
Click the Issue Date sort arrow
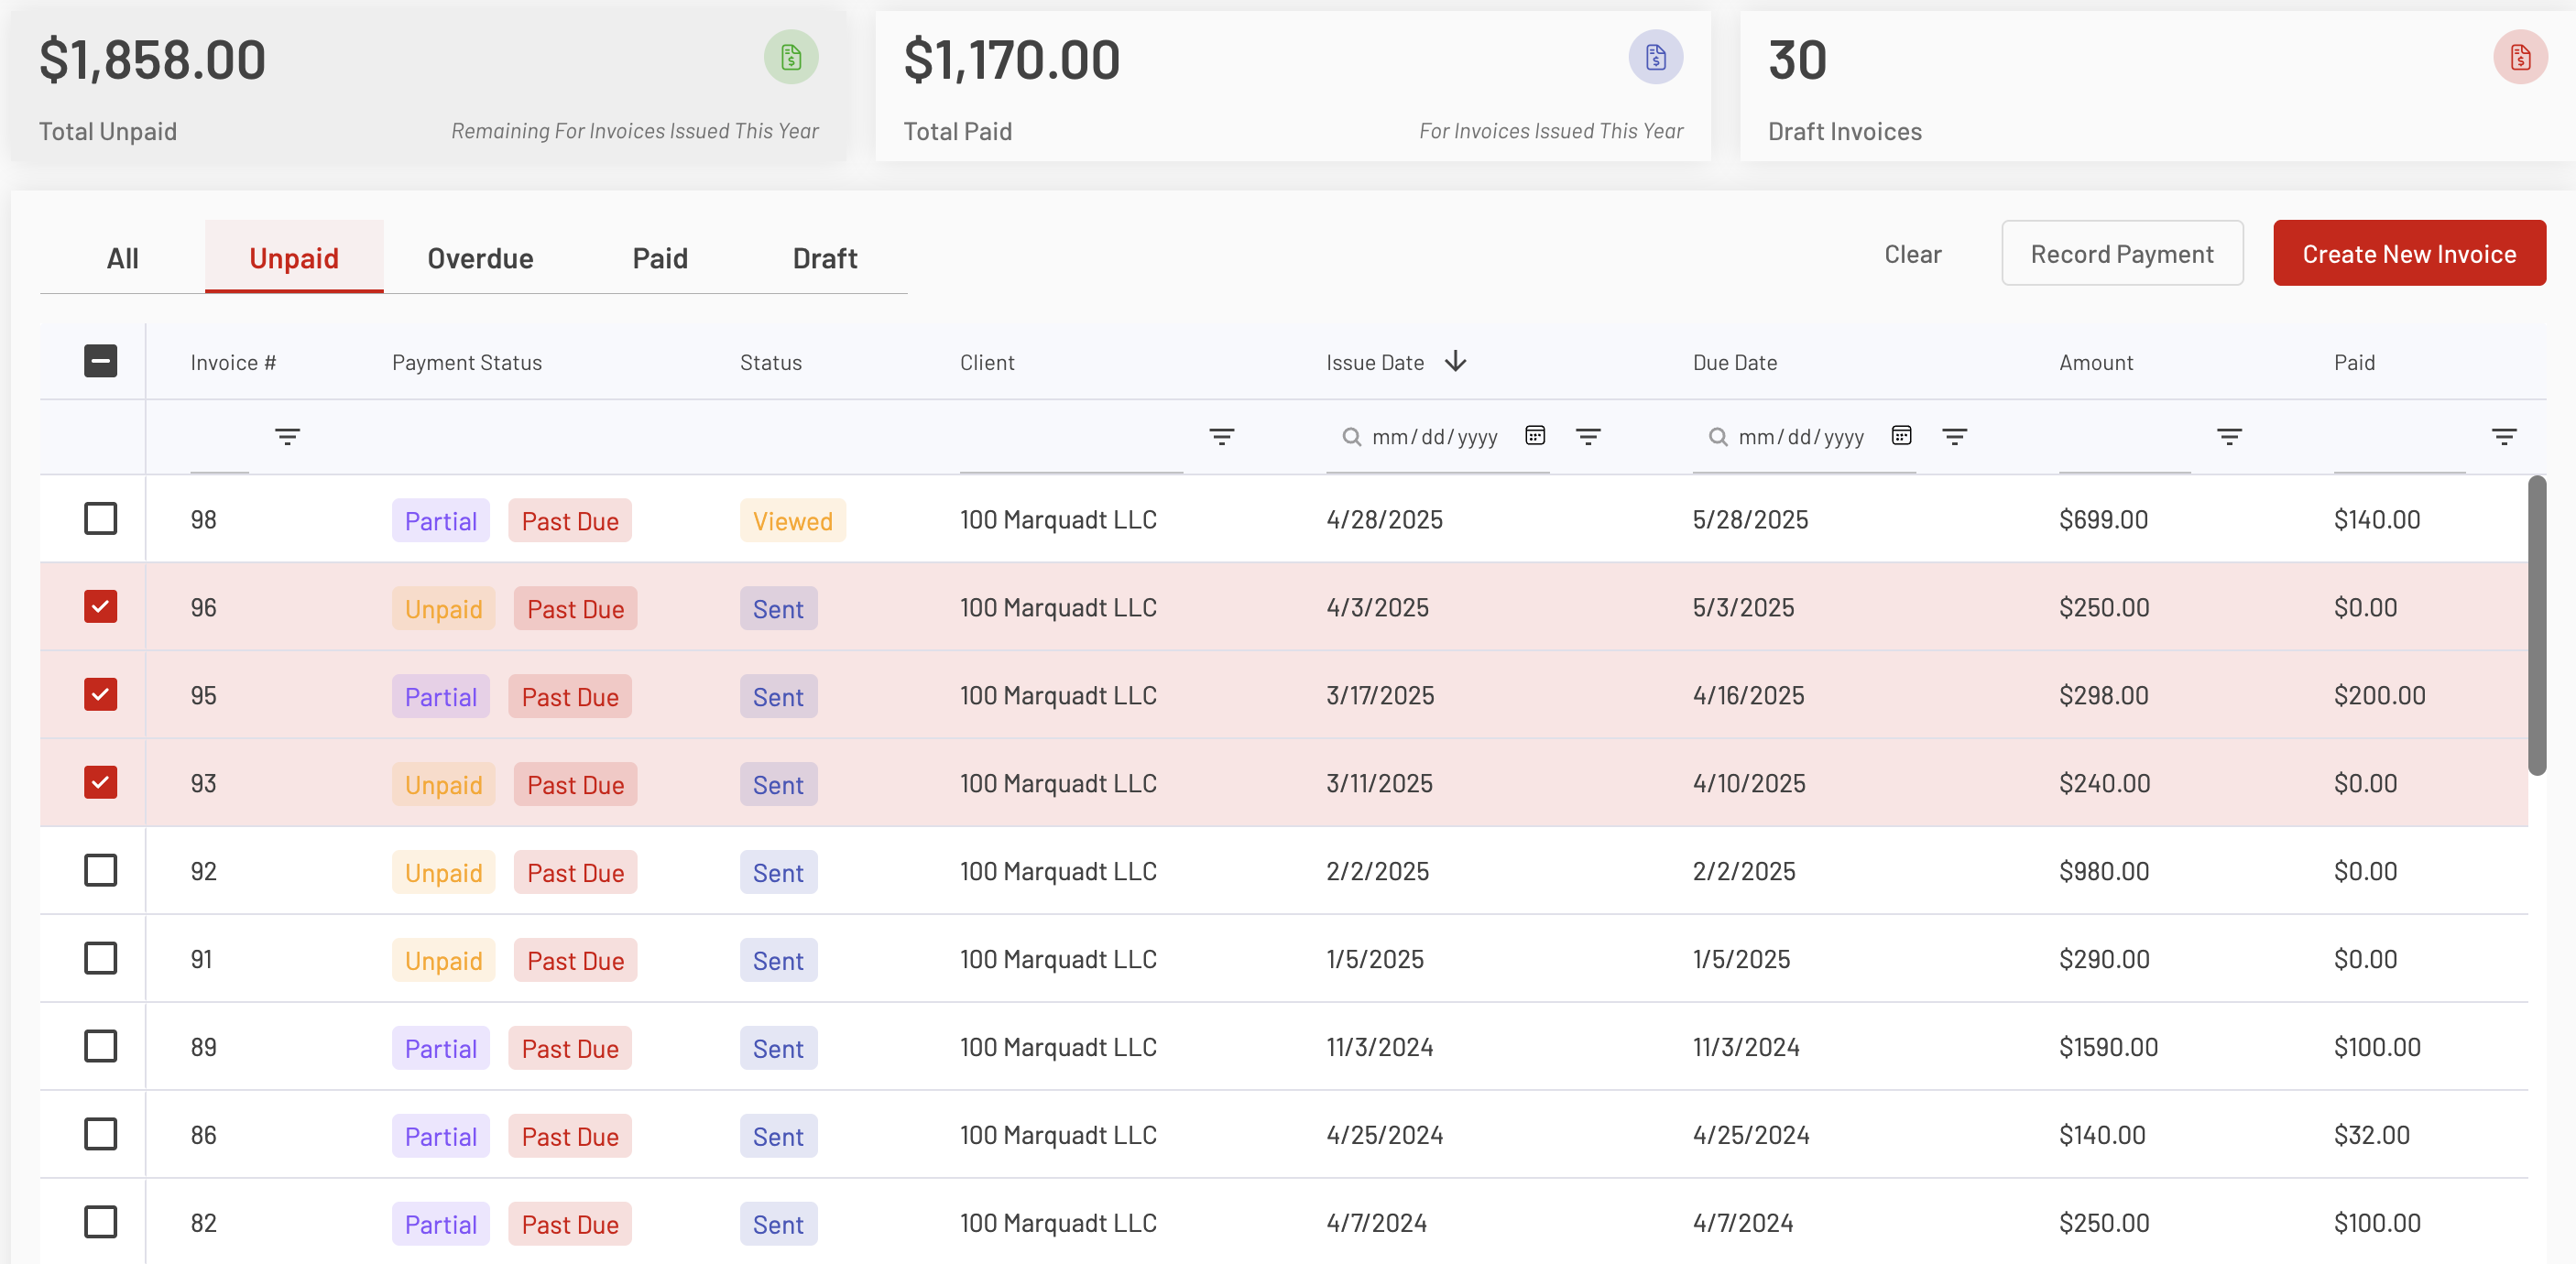click(1456, 361)
